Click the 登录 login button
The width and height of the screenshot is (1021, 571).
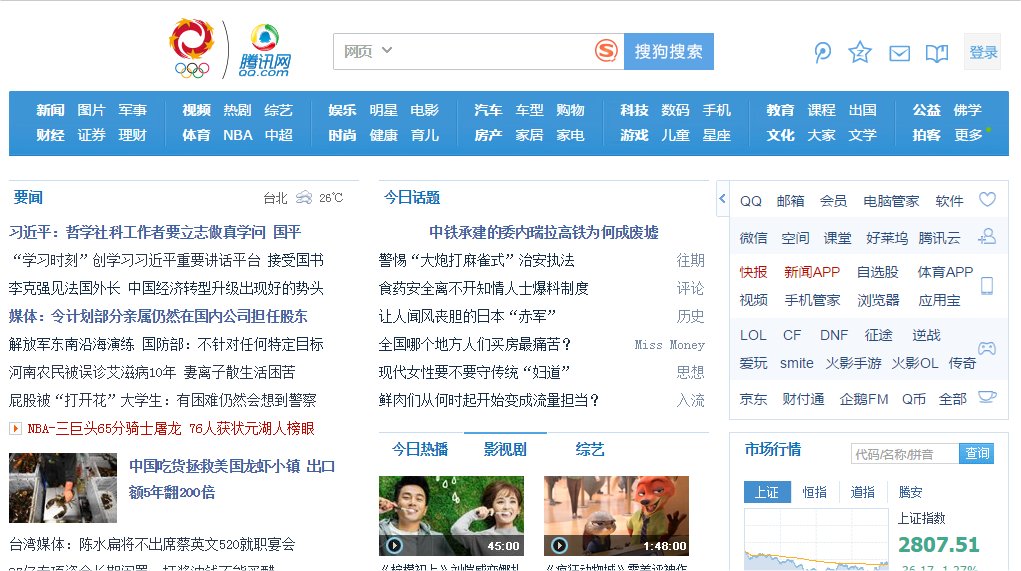(983, 53)
